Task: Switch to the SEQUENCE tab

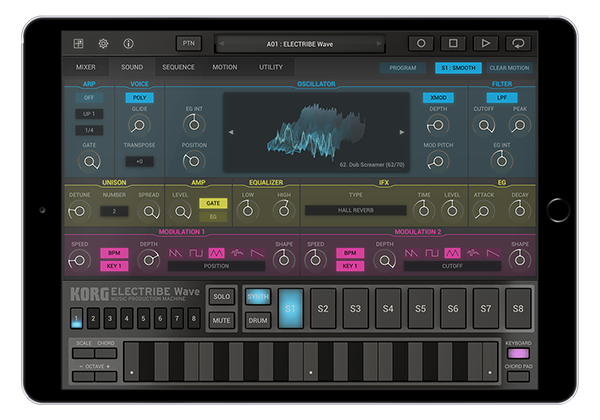Action: [x=178, y=67]
